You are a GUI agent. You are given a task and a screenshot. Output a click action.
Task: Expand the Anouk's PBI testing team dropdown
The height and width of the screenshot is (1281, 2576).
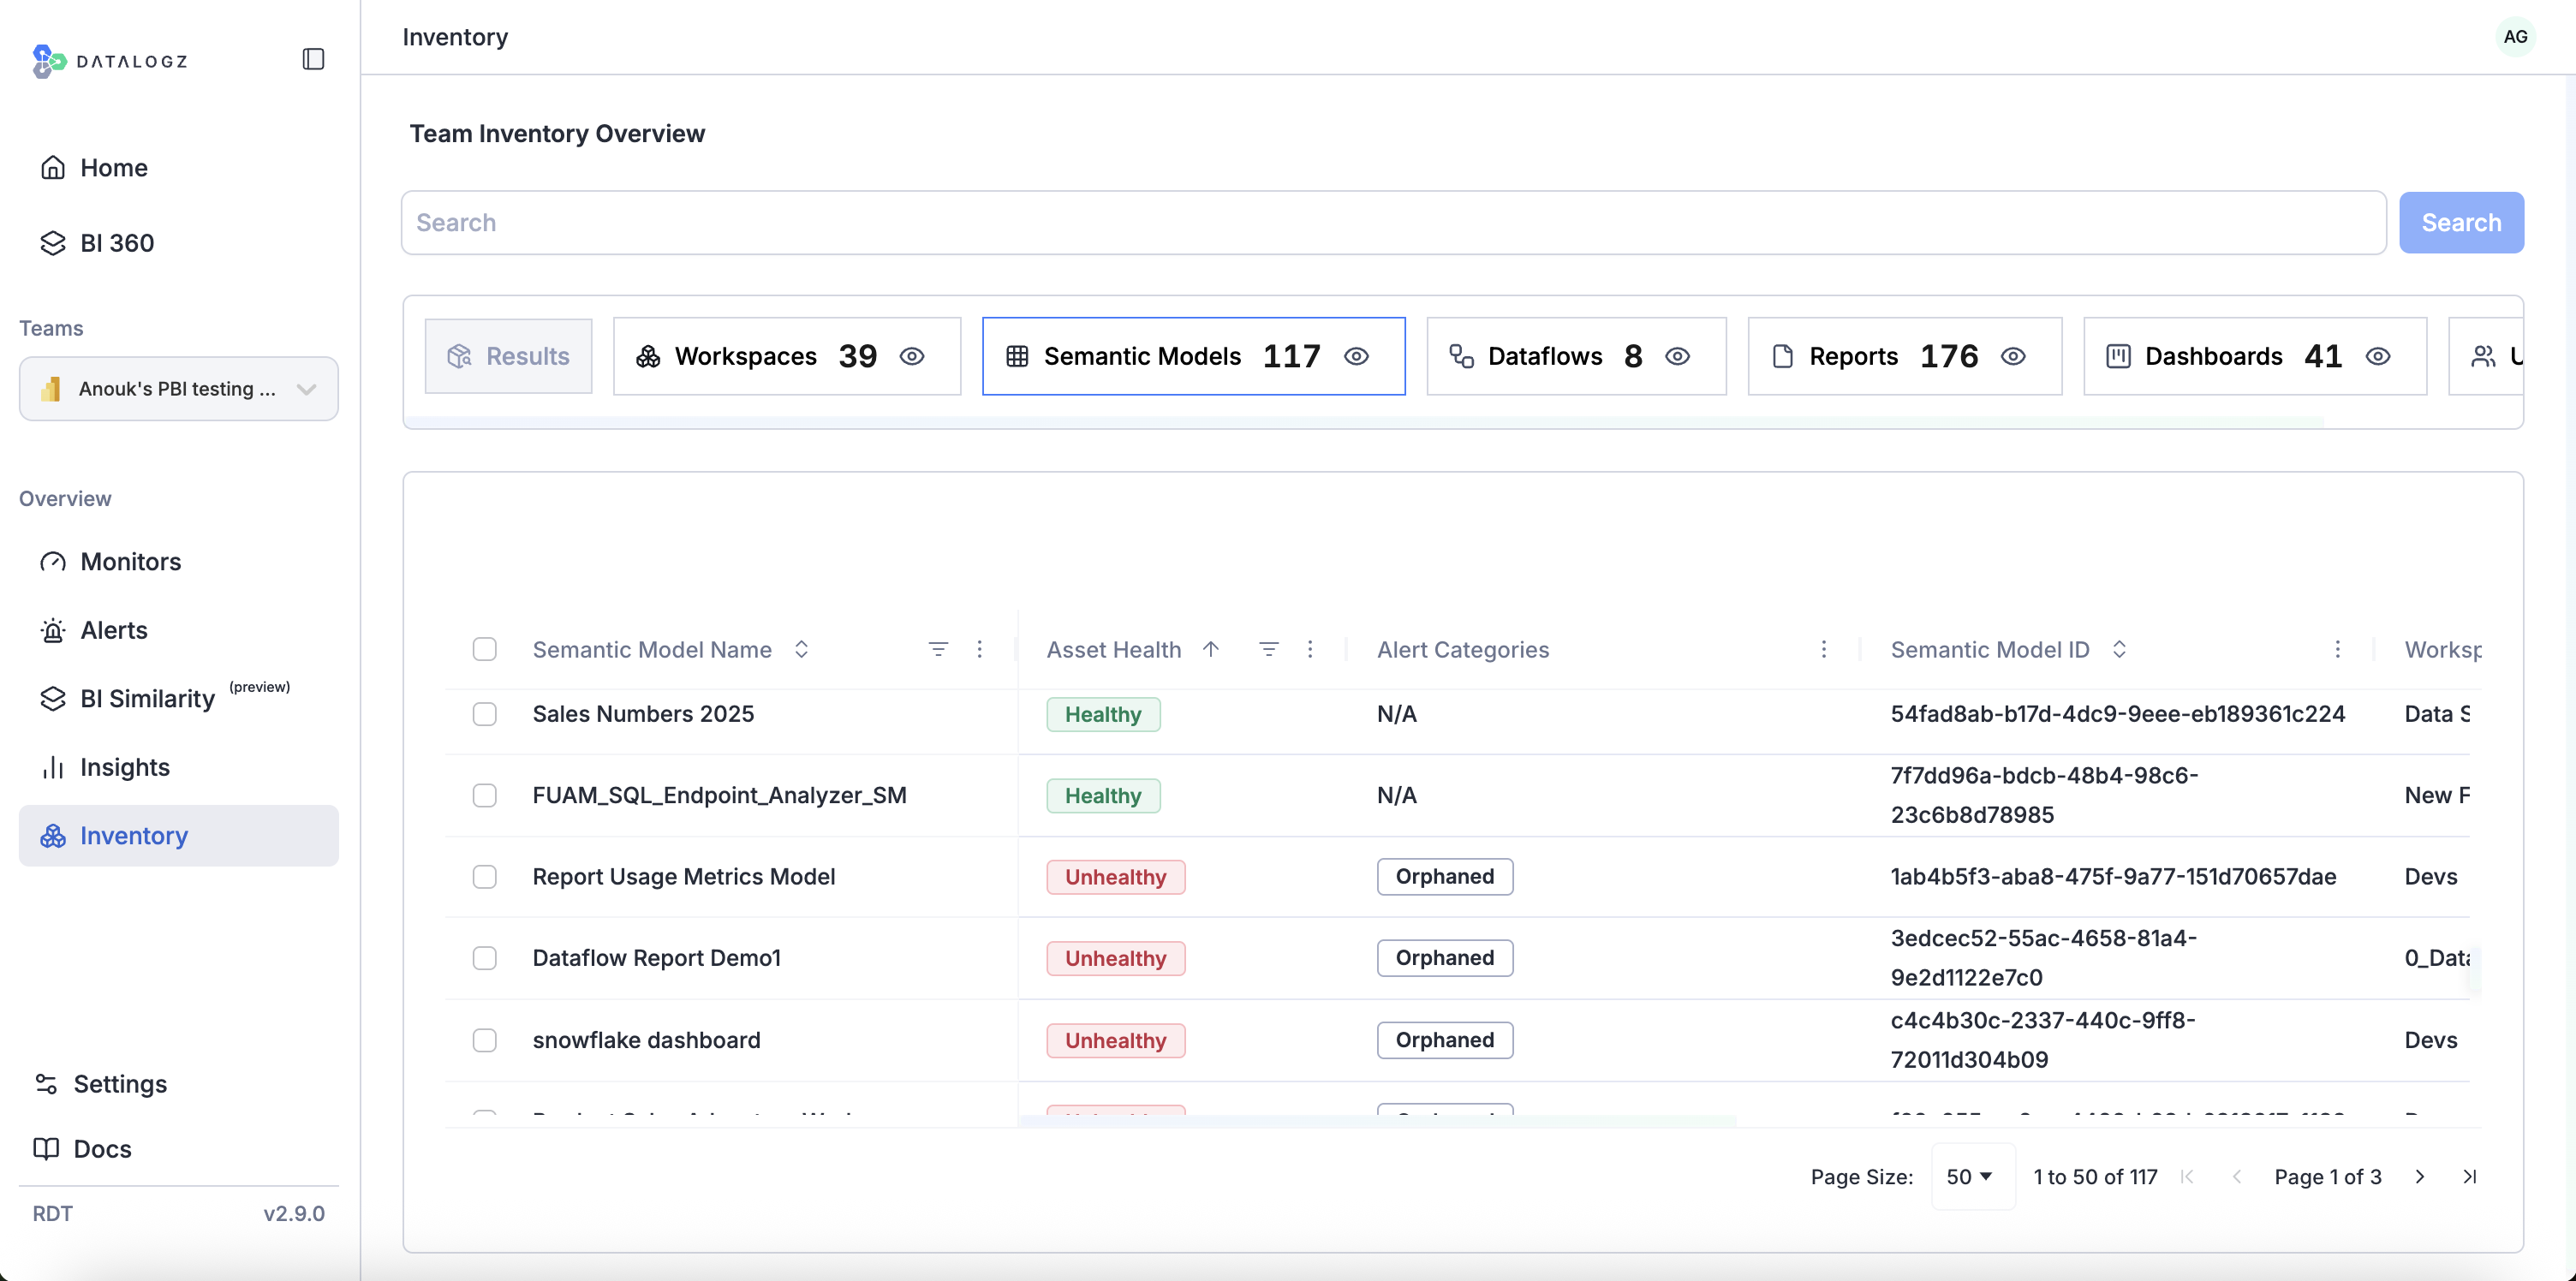tap(178, 389)
